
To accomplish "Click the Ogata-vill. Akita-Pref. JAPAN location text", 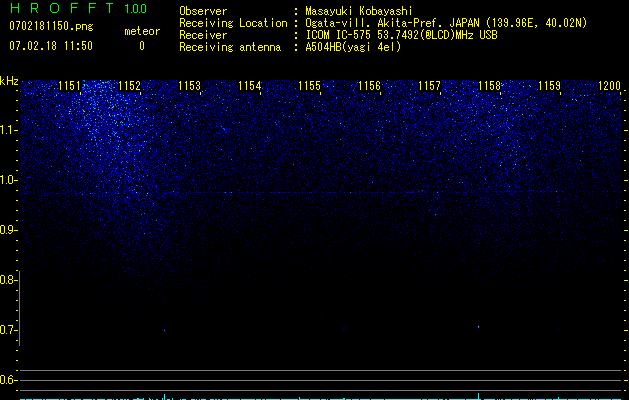I will point(446,23).
